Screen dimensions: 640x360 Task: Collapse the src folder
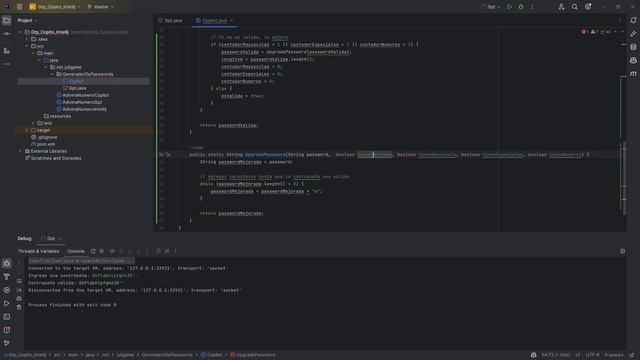[x=27, y=46]
